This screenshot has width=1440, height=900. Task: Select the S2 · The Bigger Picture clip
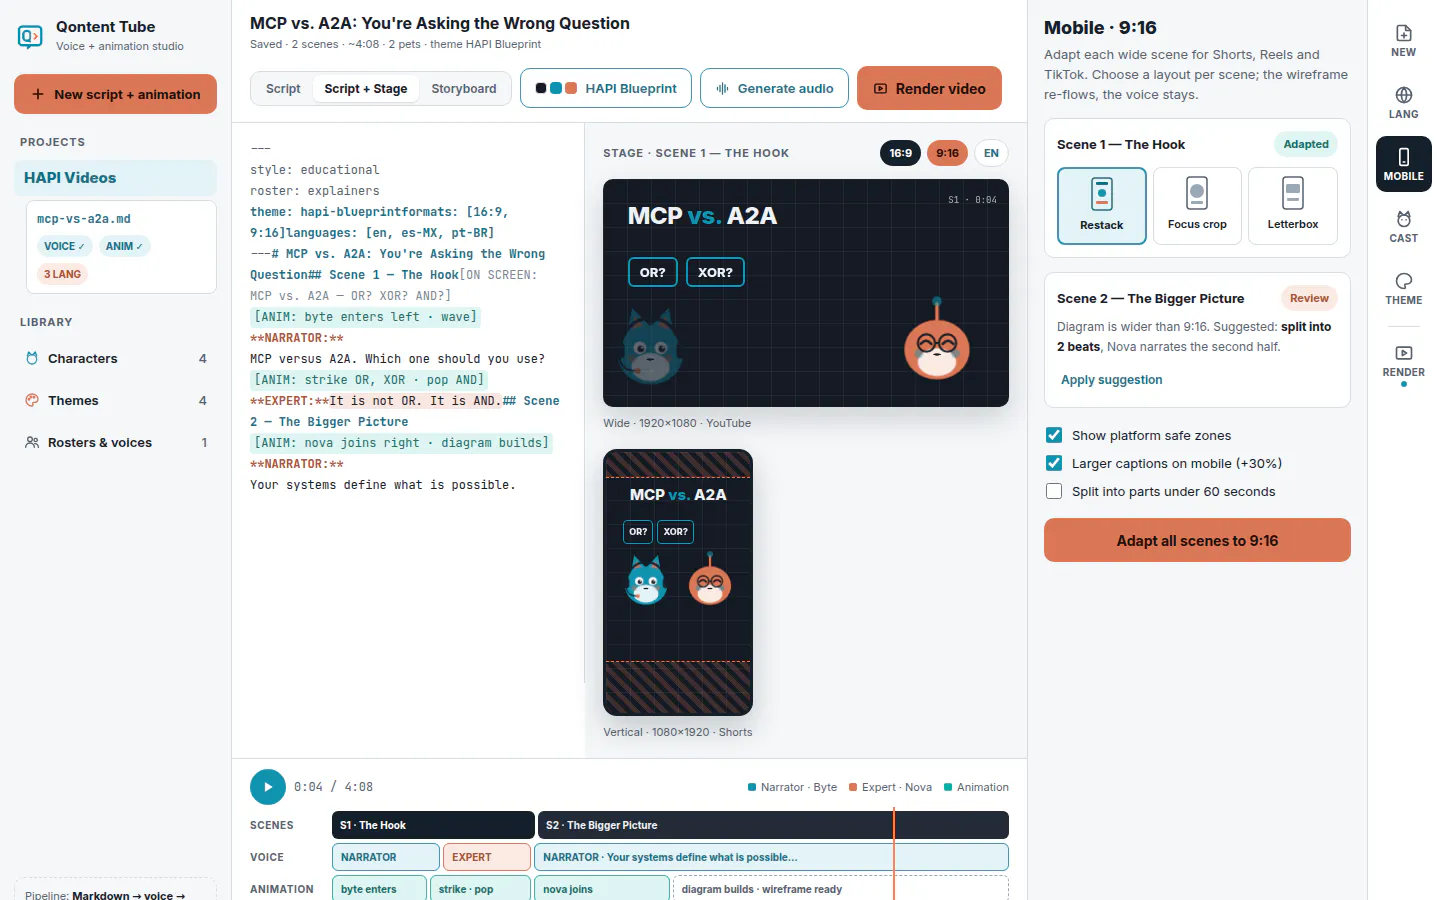773,825
